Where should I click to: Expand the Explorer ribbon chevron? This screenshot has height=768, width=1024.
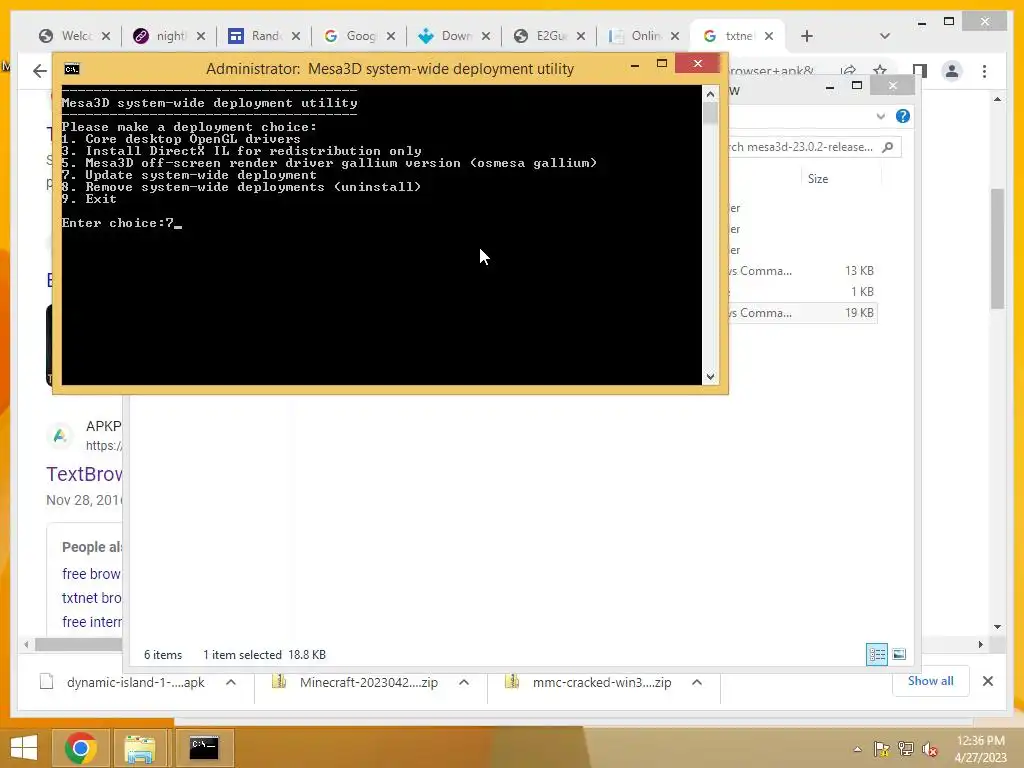[x=880, y=116]
